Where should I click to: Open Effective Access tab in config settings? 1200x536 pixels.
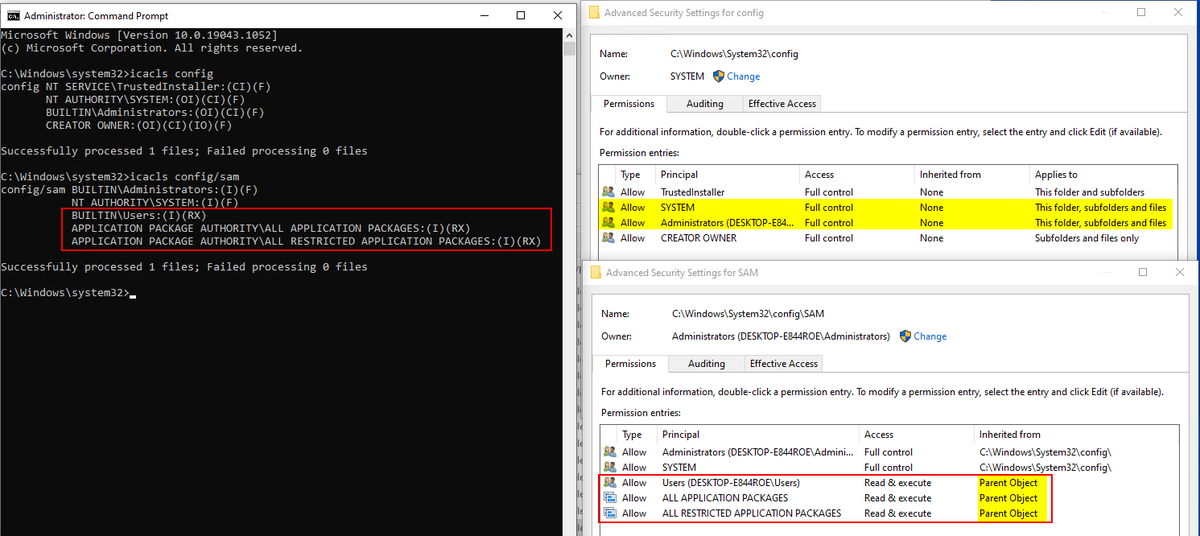point(782,104)
